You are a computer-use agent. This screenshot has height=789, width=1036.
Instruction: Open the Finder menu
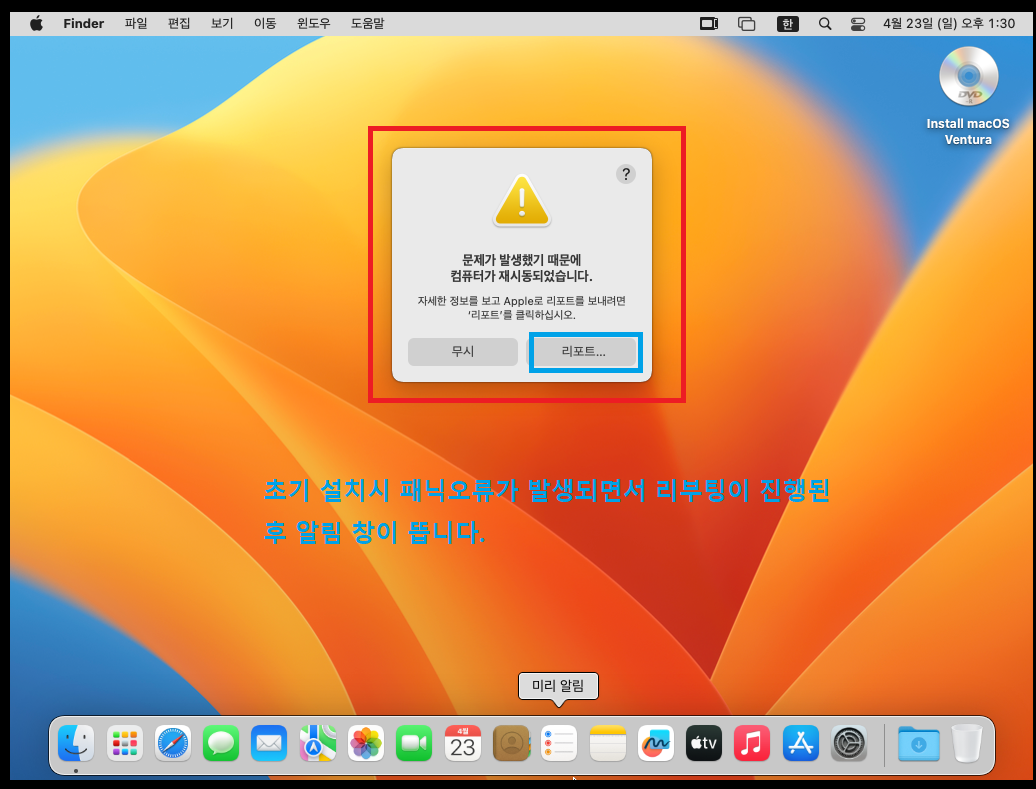click(83, 24)
